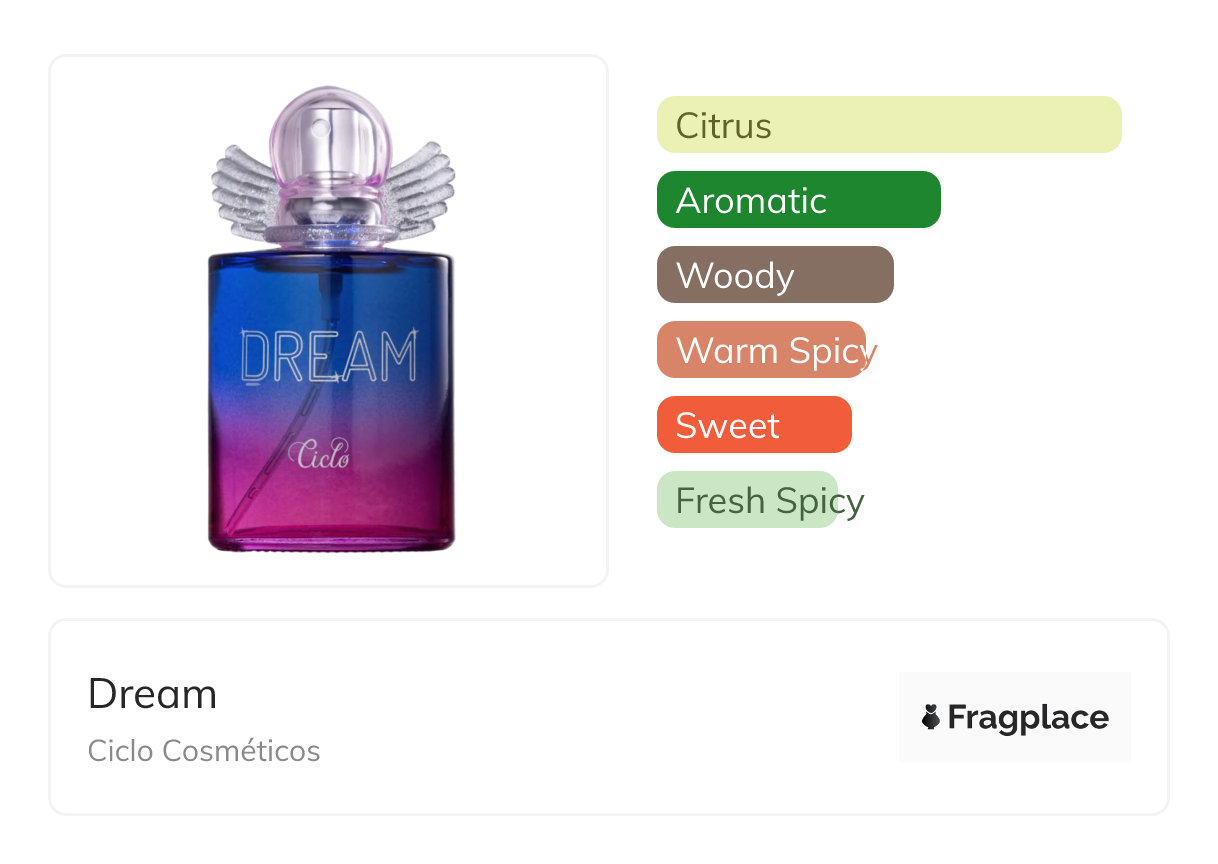Viewport: 1218px width, 864px height.
Task: Click the DREAM lettering on the bottle
Action: click(330, 356)
